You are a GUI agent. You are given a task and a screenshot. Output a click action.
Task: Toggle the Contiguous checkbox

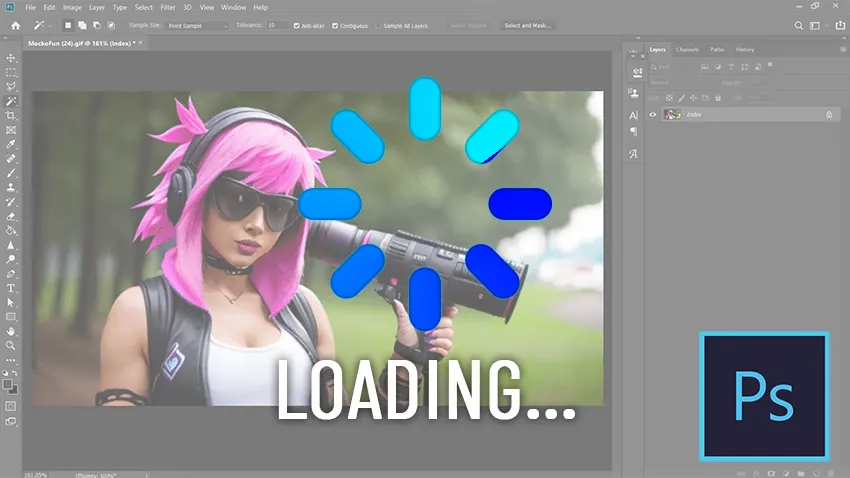tap(335, 25)
